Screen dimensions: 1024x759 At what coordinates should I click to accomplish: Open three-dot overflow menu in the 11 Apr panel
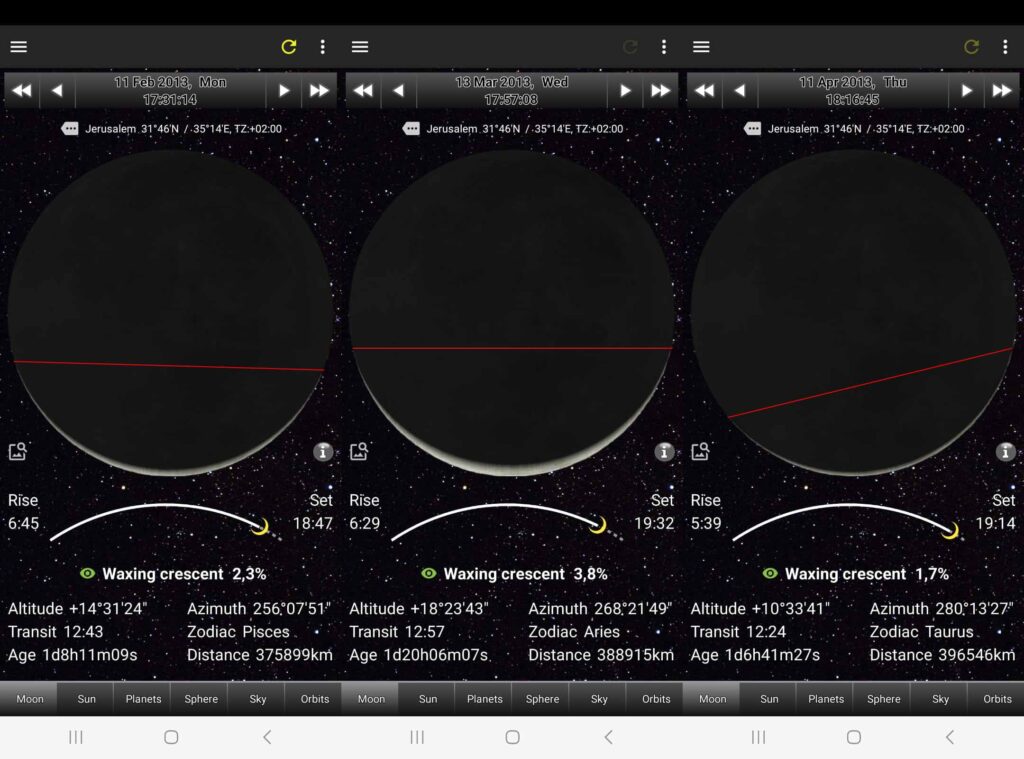coord(1005,47)
